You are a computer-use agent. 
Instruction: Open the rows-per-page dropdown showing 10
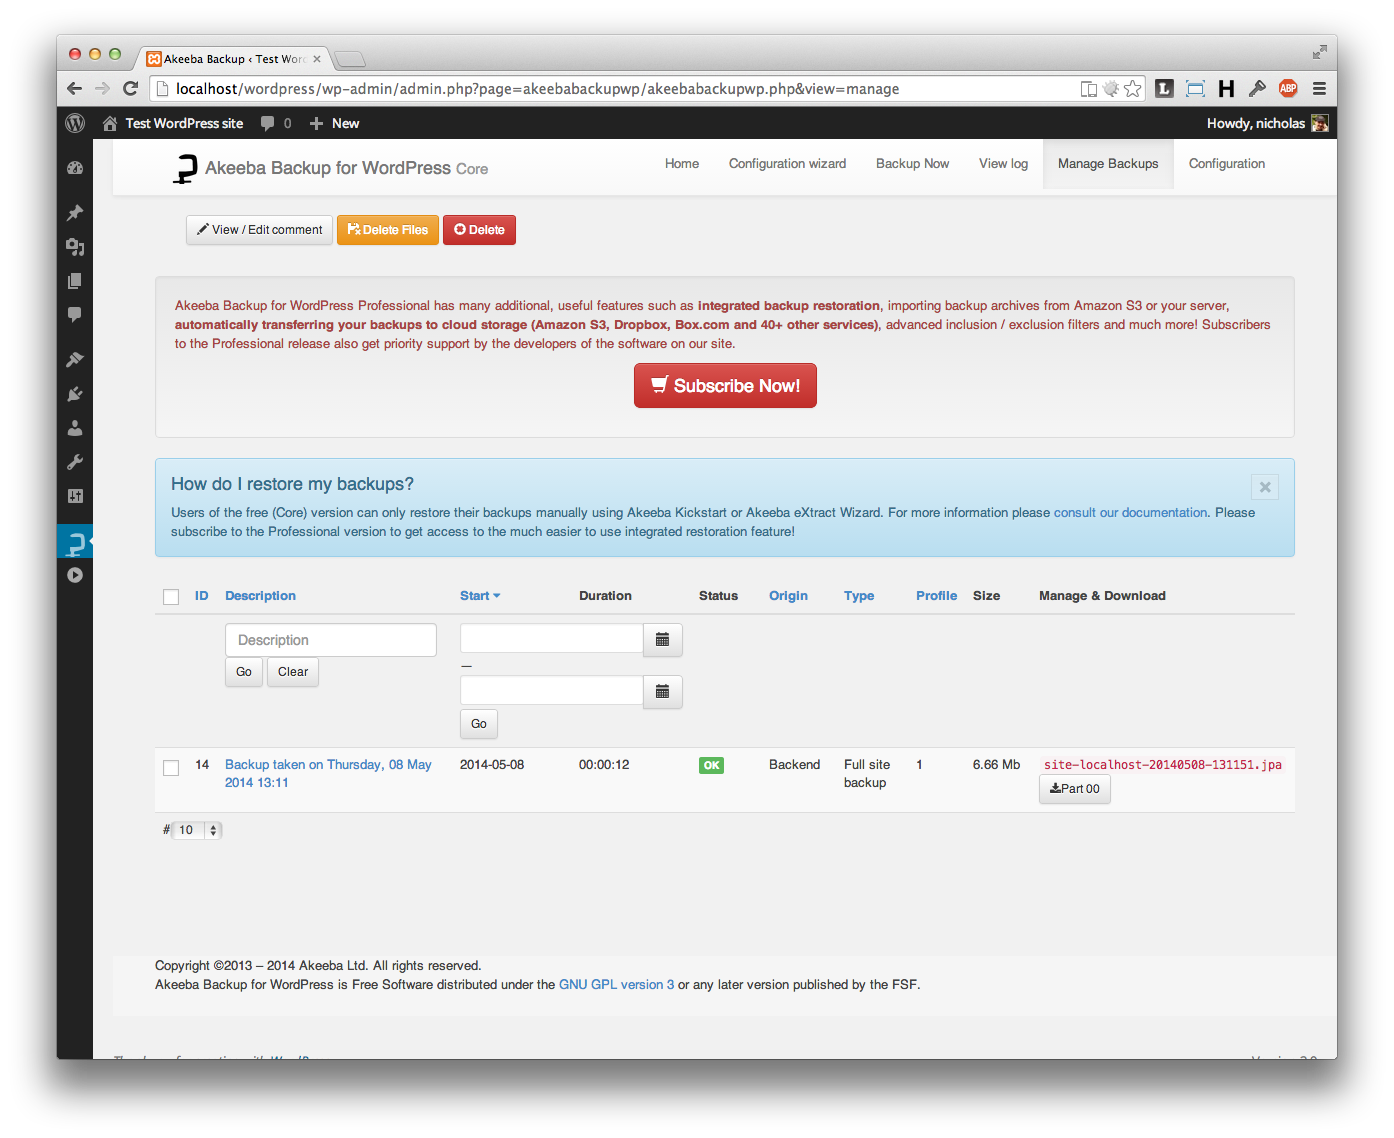coord(197,830)
